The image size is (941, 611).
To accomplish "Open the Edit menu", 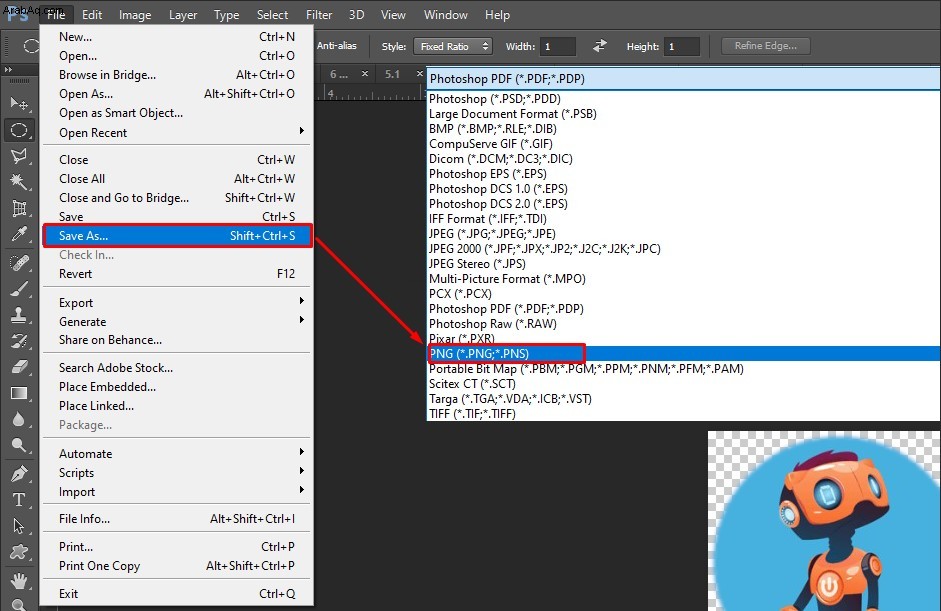I will point(92,14).
